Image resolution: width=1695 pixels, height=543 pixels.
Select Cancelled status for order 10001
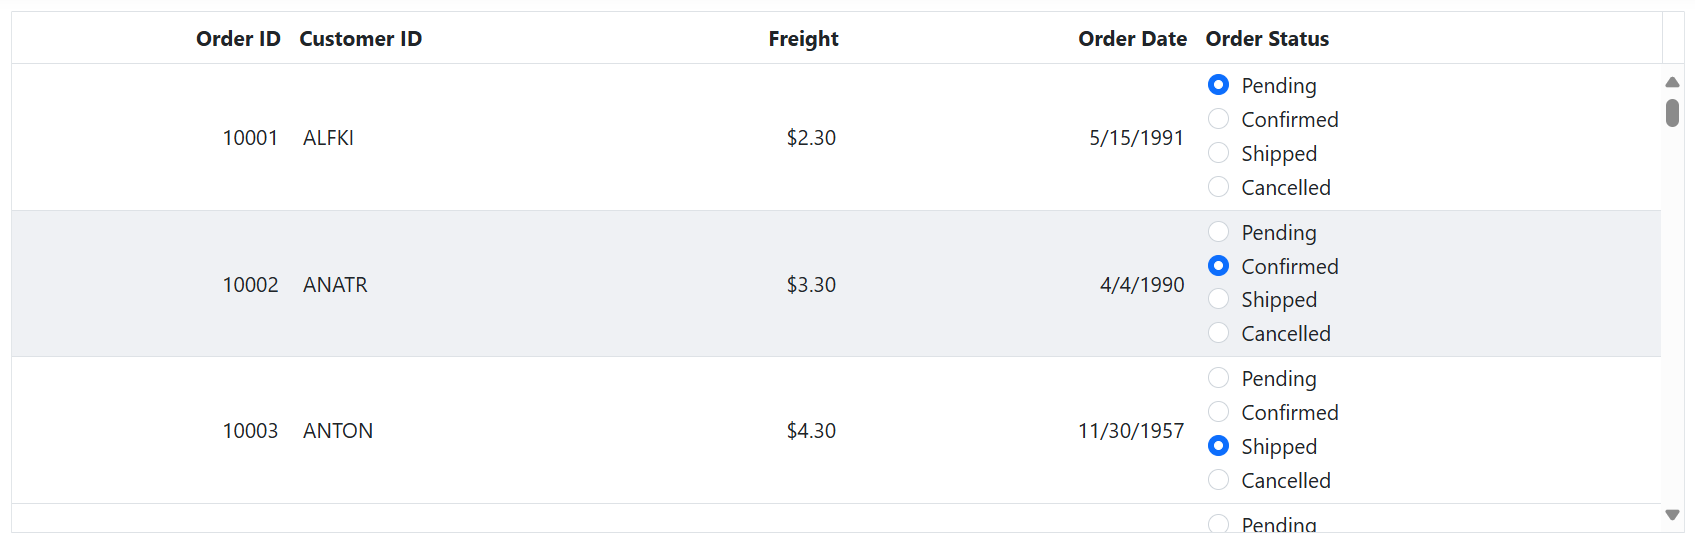coord(1218,187)
